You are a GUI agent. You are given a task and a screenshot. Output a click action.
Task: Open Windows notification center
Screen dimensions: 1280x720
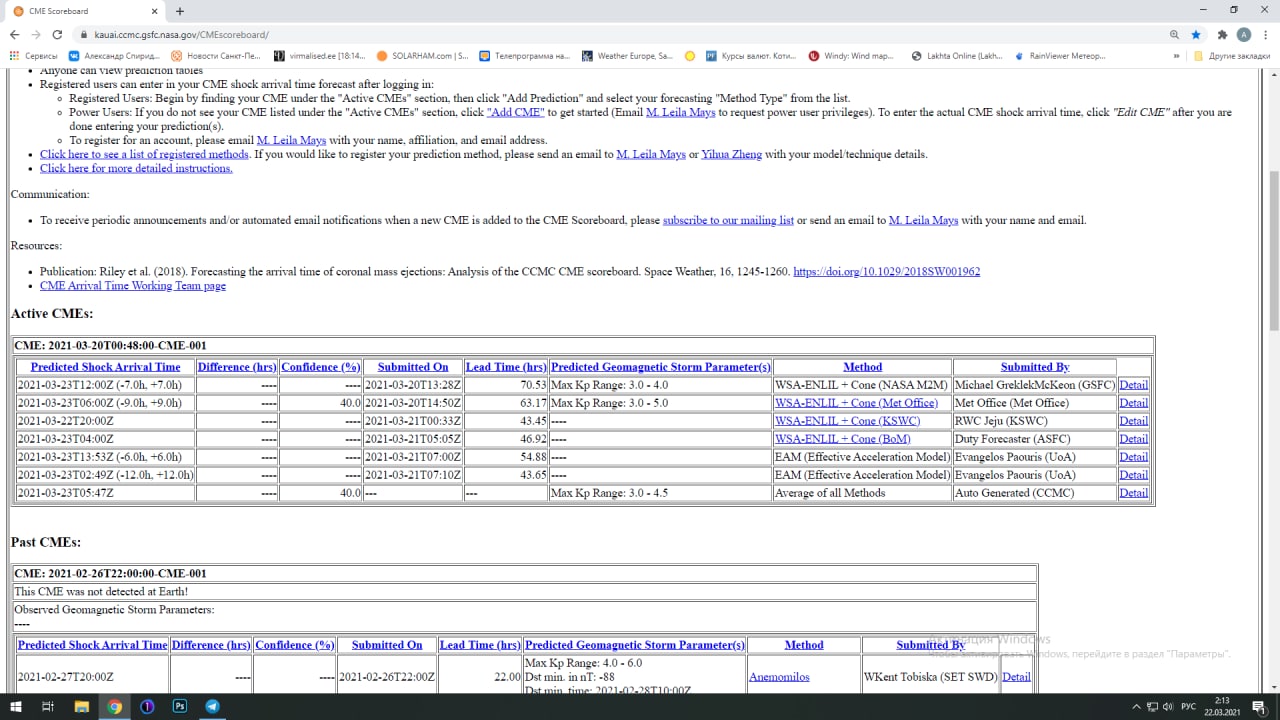coord(1261,706)
